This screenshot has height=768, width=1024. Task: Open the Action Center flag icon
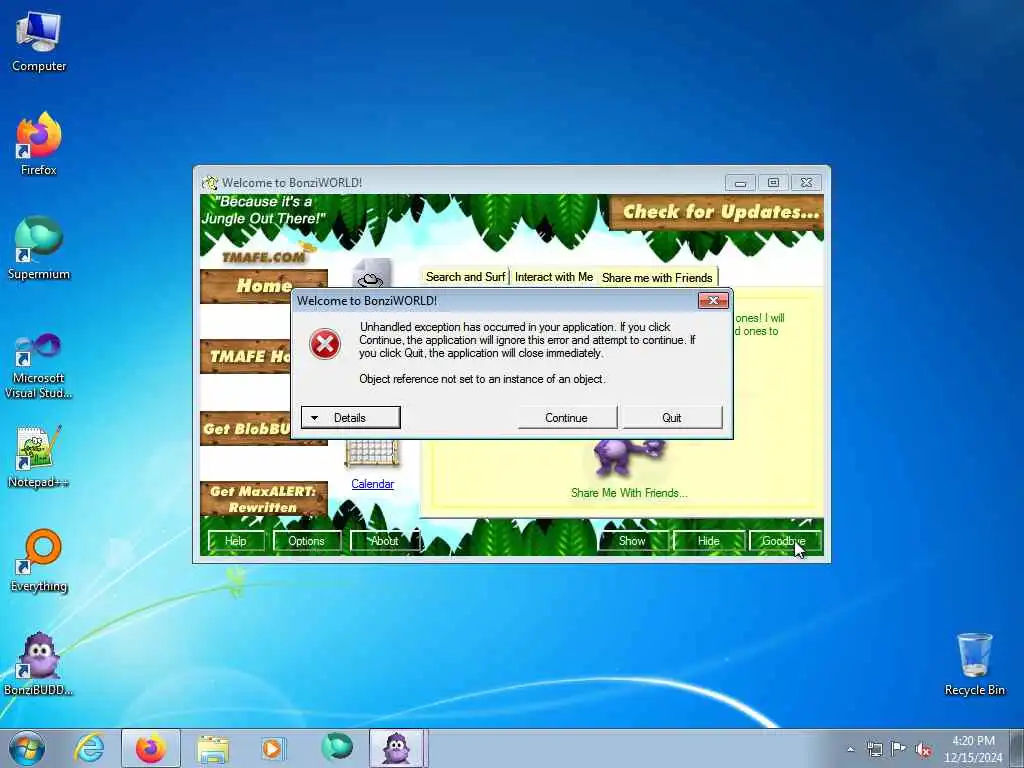click(x=899, y=749)
